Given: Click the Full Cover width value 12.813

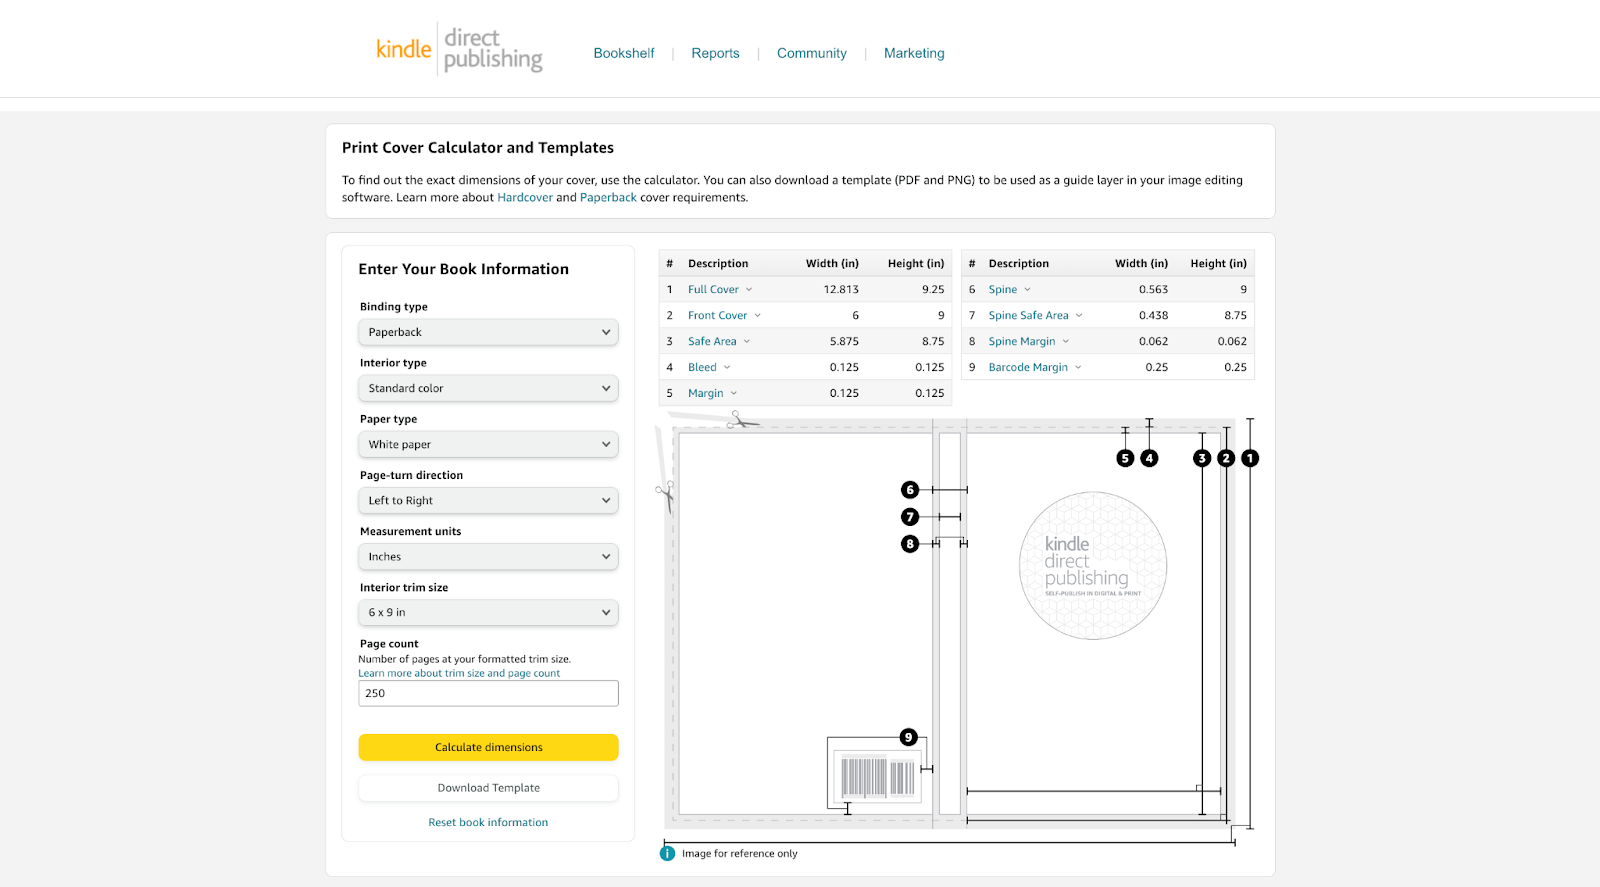Looking at the screenshot, I should pyautogui.click(x=841, y=289).
